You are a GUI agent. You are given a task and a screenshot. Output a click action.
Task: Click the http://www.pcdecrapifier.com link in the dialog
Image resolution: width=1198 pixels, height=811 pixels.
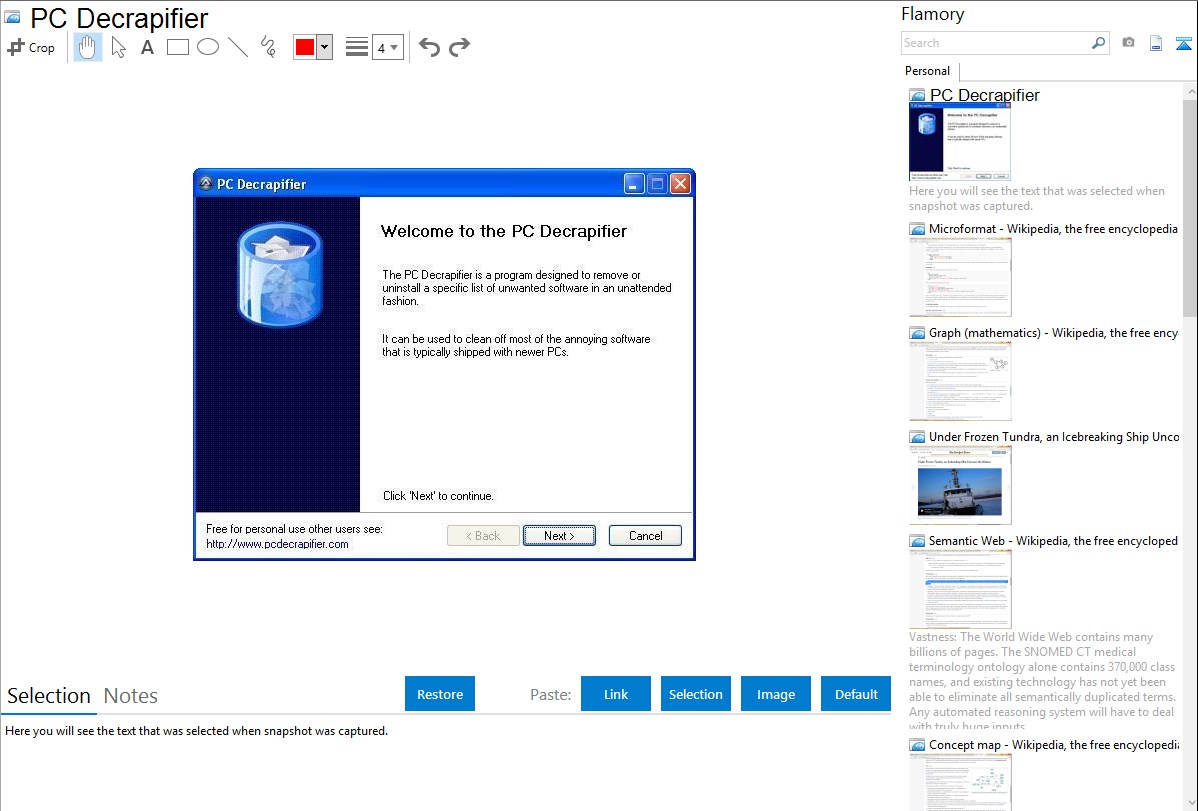point(277,544)
